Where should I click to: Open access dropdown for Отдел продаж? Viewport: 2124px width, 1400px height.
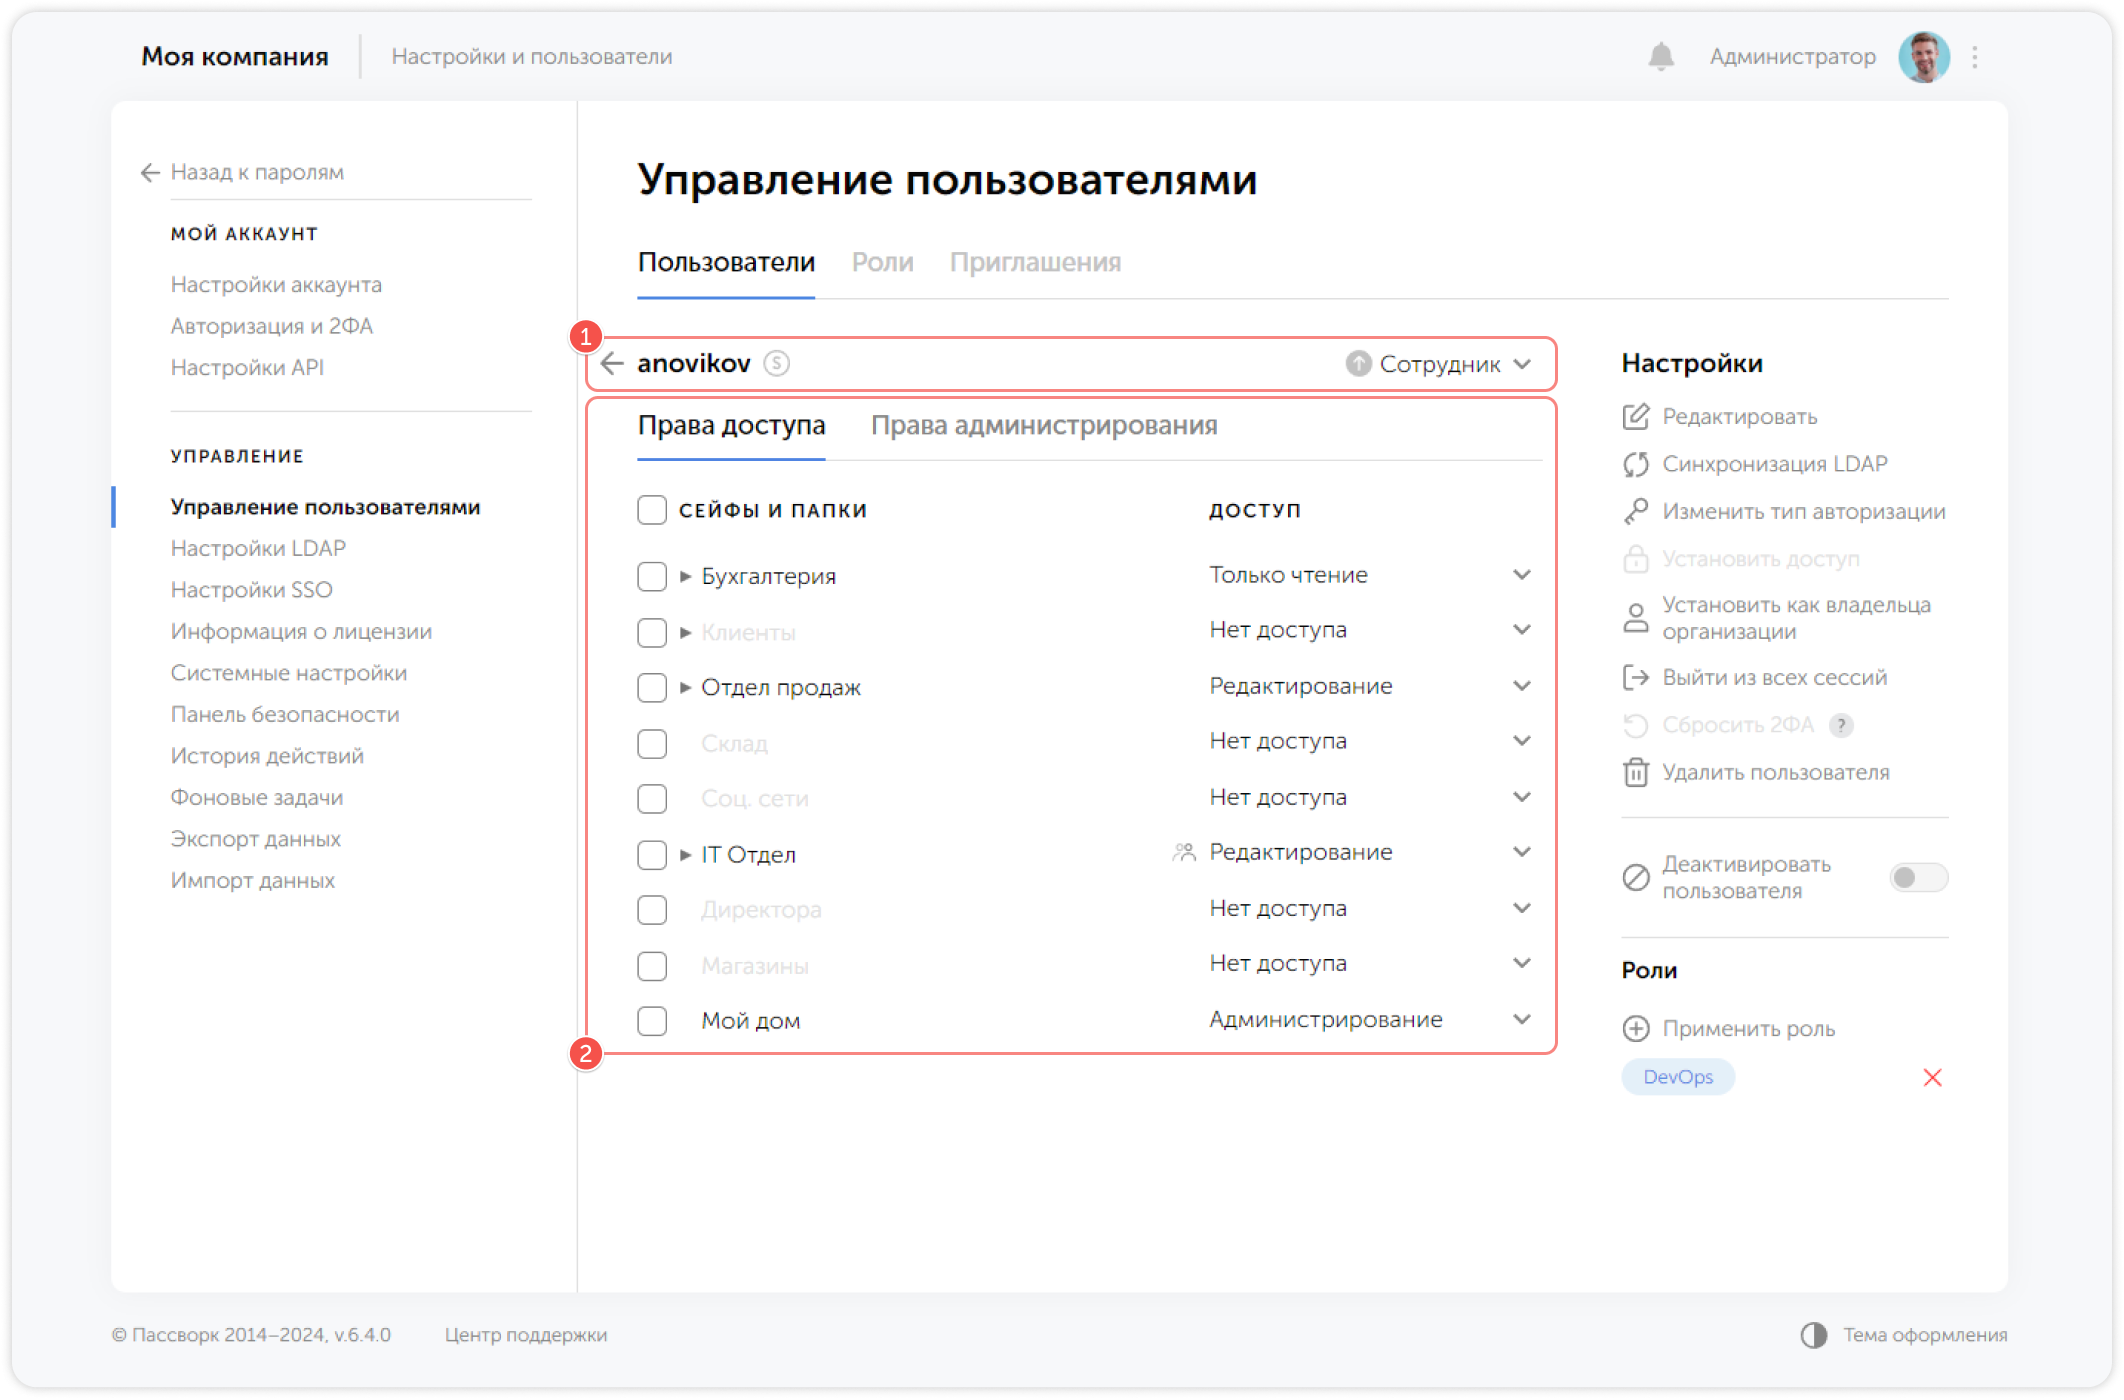pyautogui.click(x=1522, y=686)
